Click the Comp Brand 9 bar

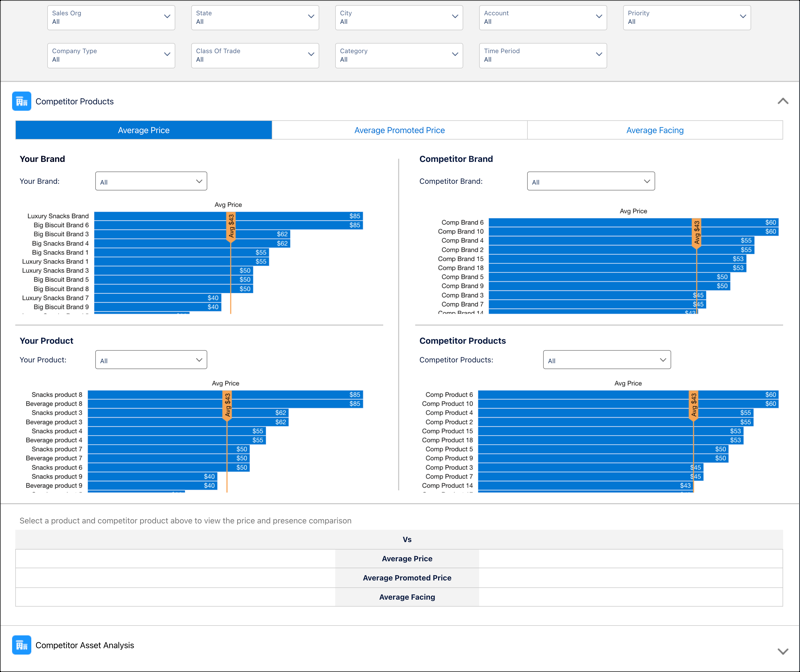(609, 286)
